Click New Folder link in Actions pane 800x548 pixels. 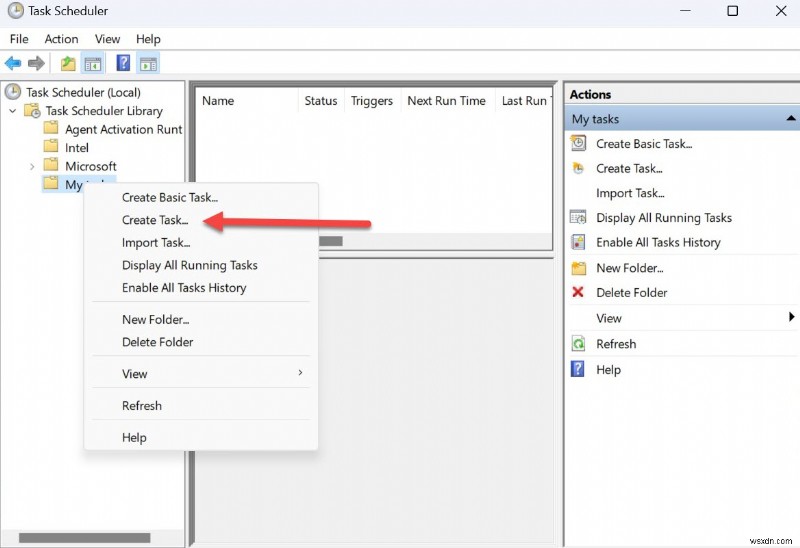(x=630, y=268)
